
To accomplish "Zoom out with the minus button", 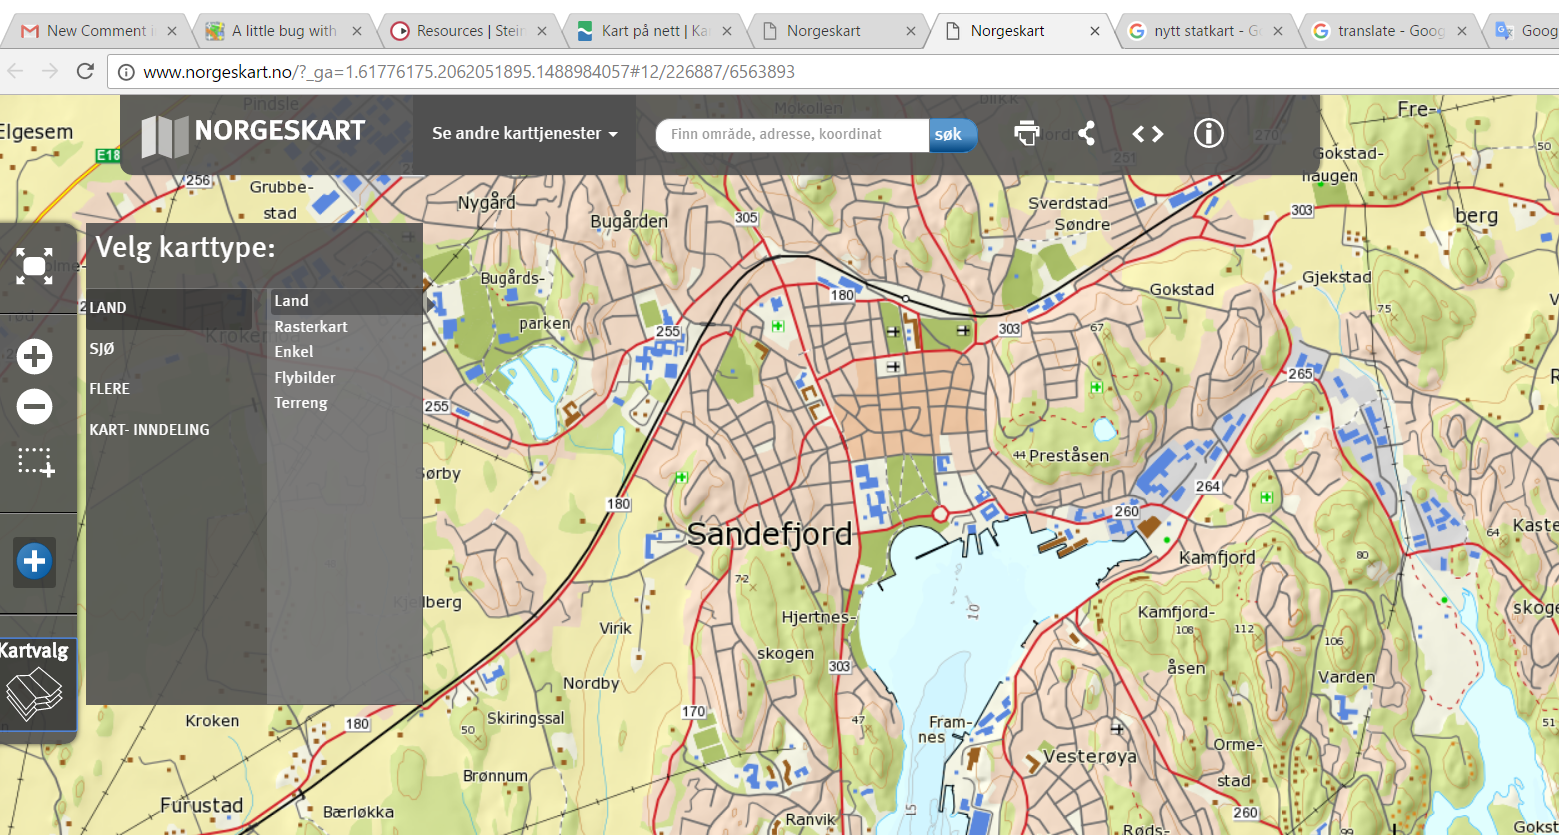I will pyautogui.click(x=34, y=407).
